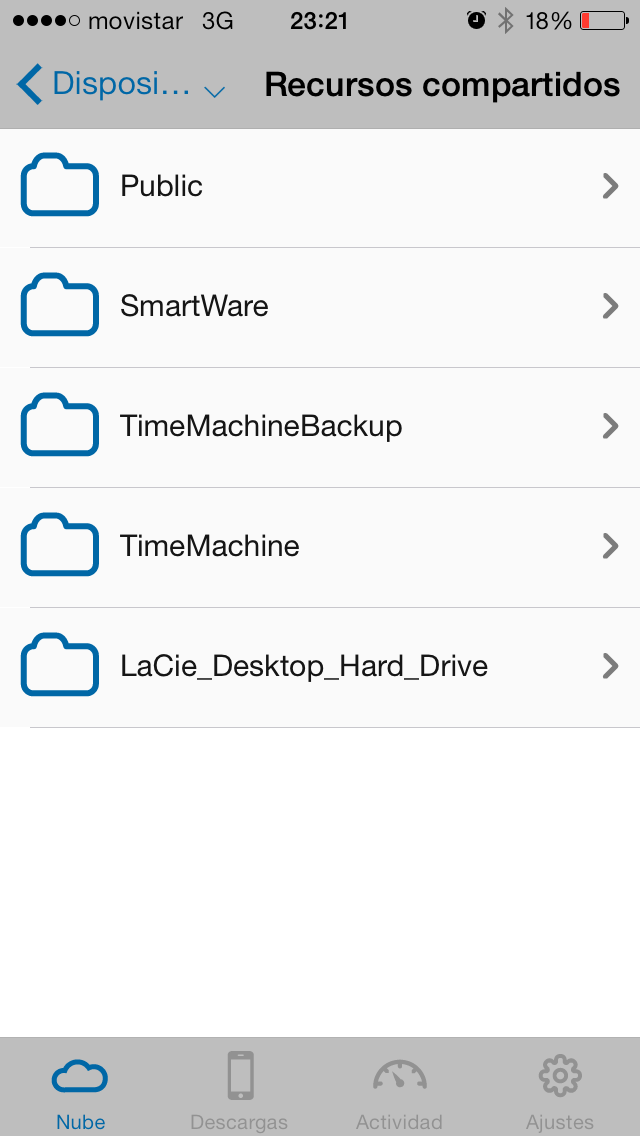This screenshot has height=1136, width=640.
Task: Expand the LaCie_Desktop_Hard_Drive row chevron
Action: (610, 666)
